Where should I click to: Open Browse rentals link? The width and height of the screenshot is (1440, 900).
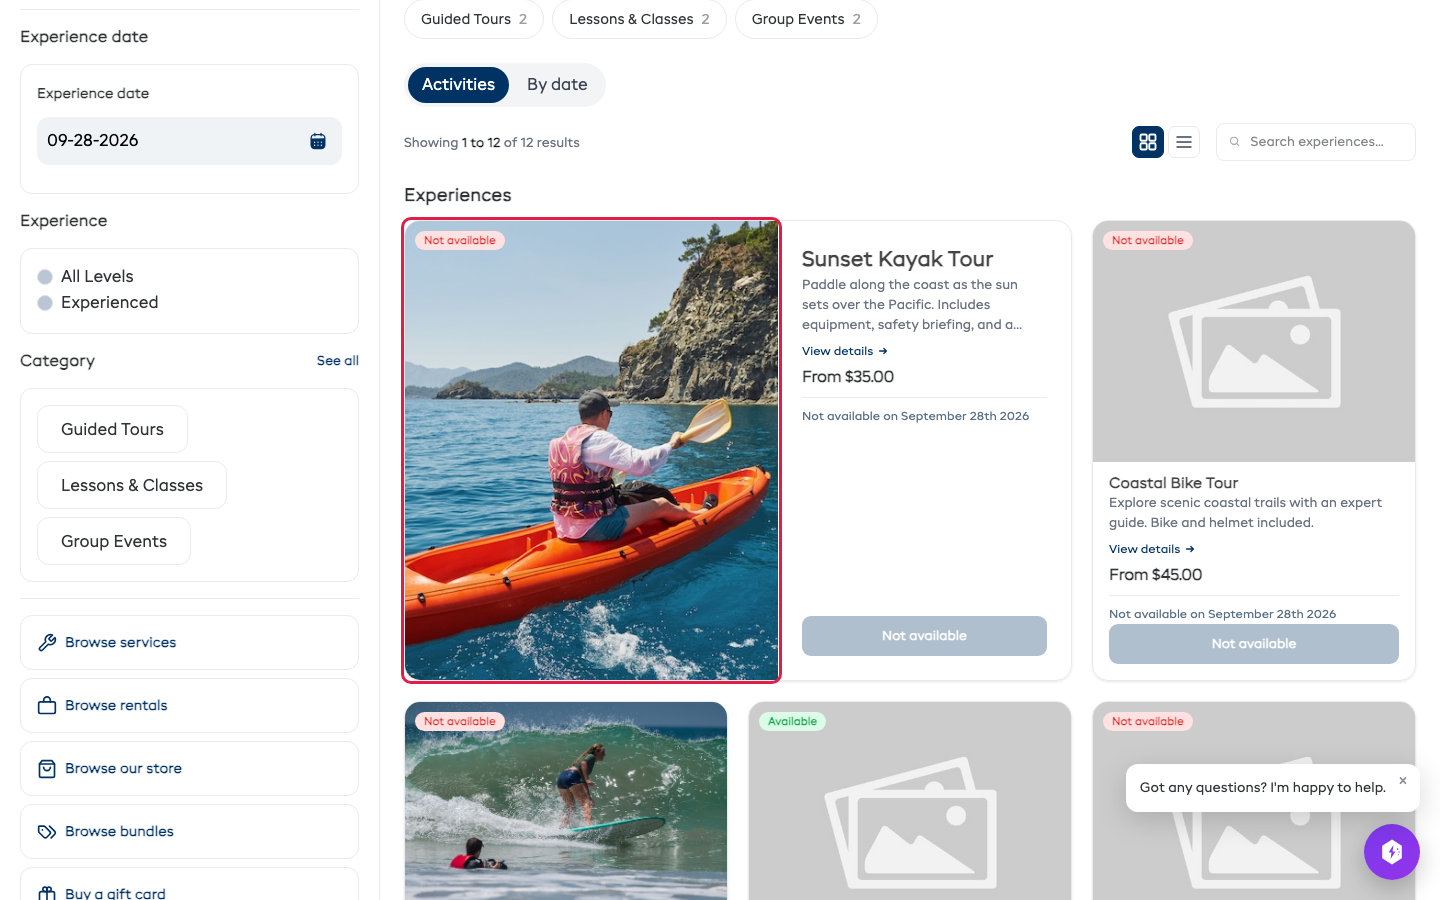(189, 705)
